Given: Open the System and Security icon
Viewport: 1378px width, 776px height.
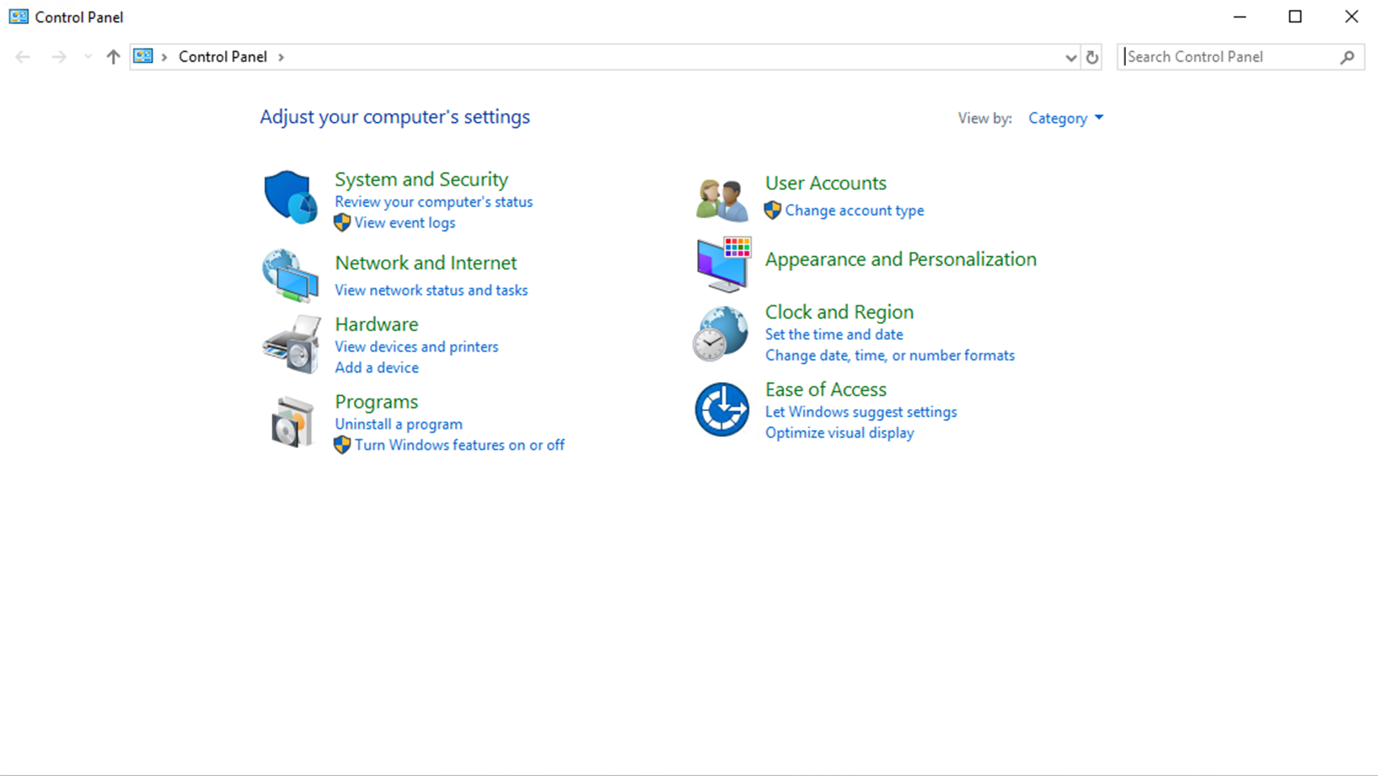Looking at the screenshot, I should coord(289,197).
